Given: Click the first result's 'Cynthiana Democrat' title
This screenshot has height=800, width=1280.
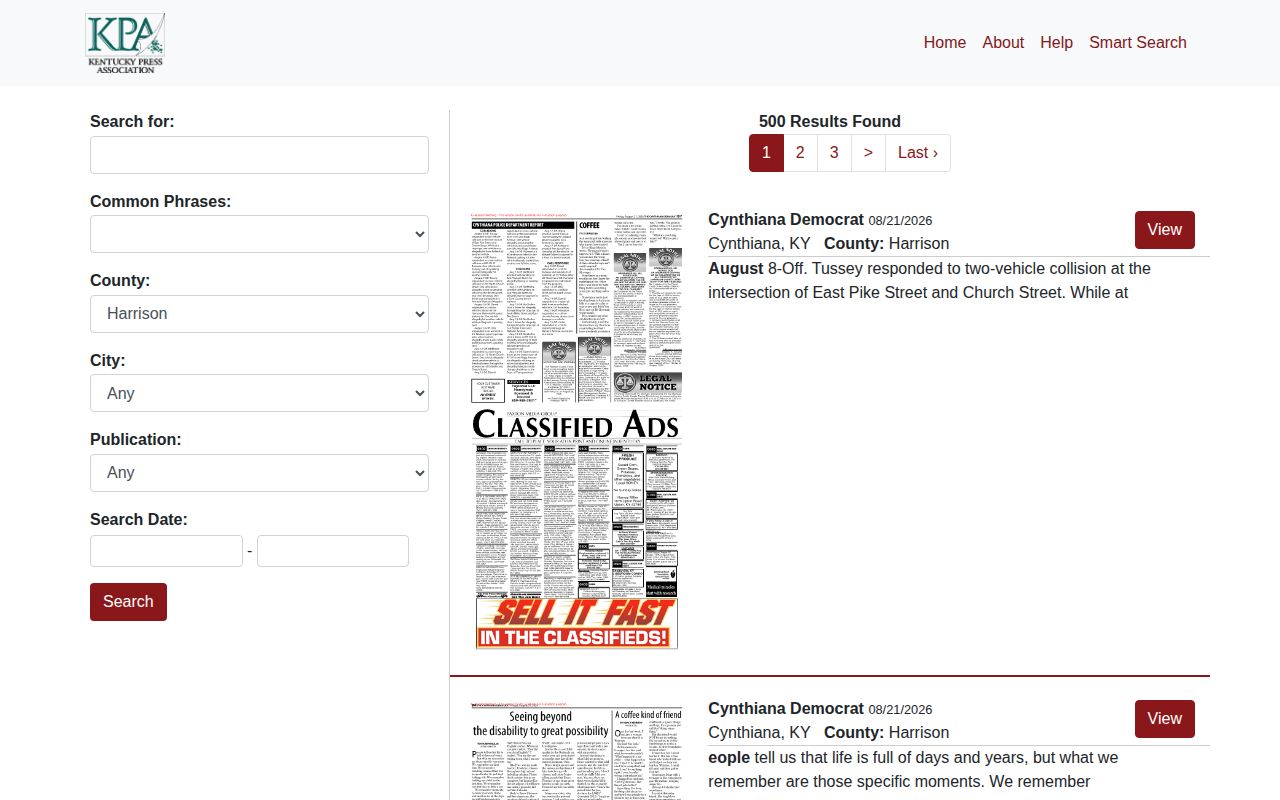Looking at the screenshot, I should tap(786, 219).
